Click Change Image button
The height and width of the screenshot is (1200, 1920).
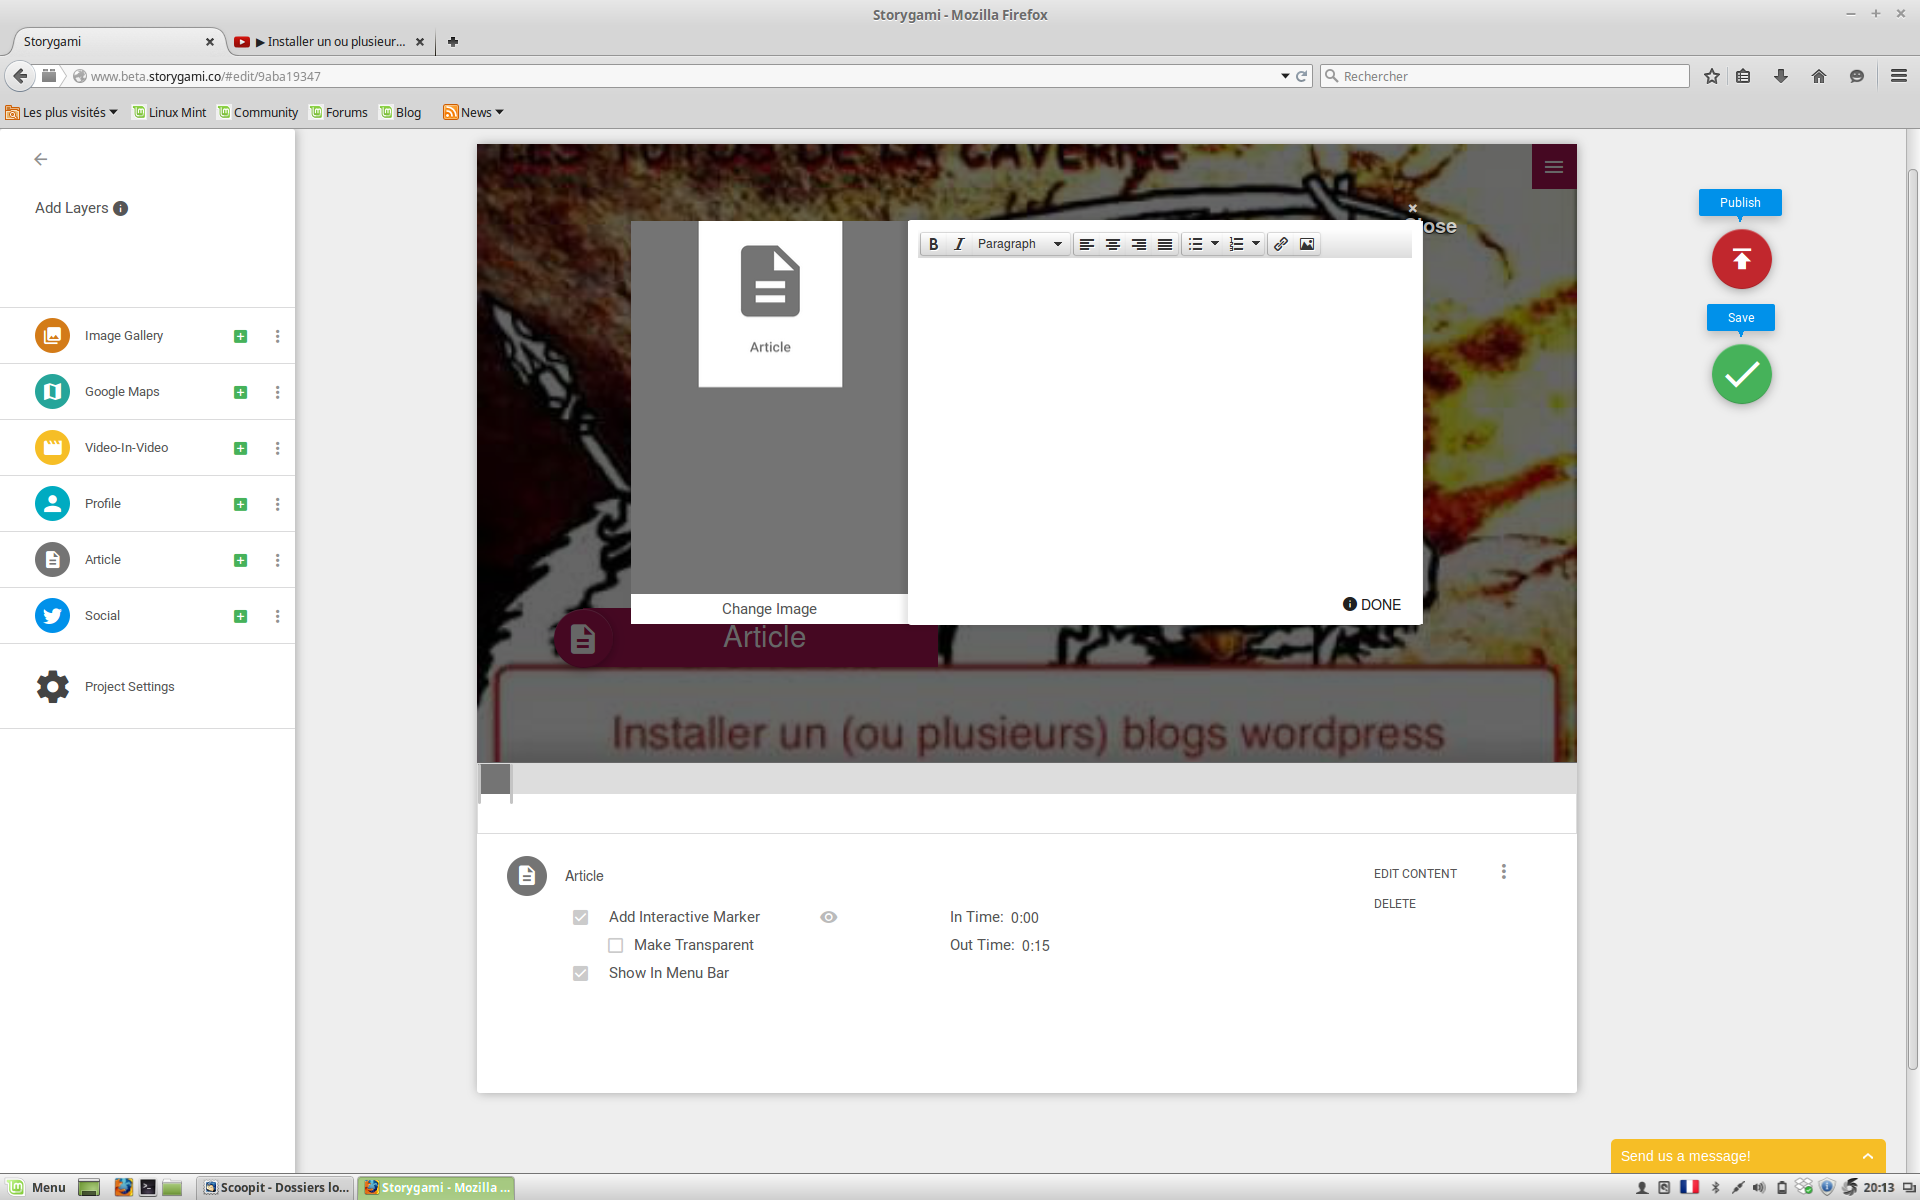[769, 609]
